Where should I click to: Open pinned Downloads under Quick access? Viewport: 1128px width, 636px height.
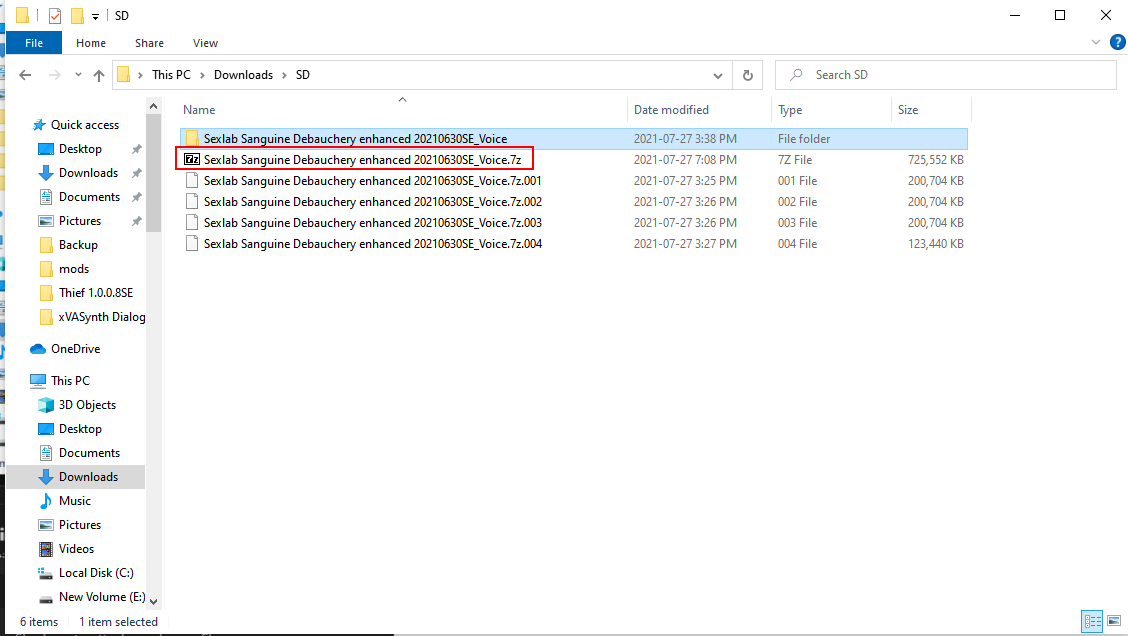(88, 173)
